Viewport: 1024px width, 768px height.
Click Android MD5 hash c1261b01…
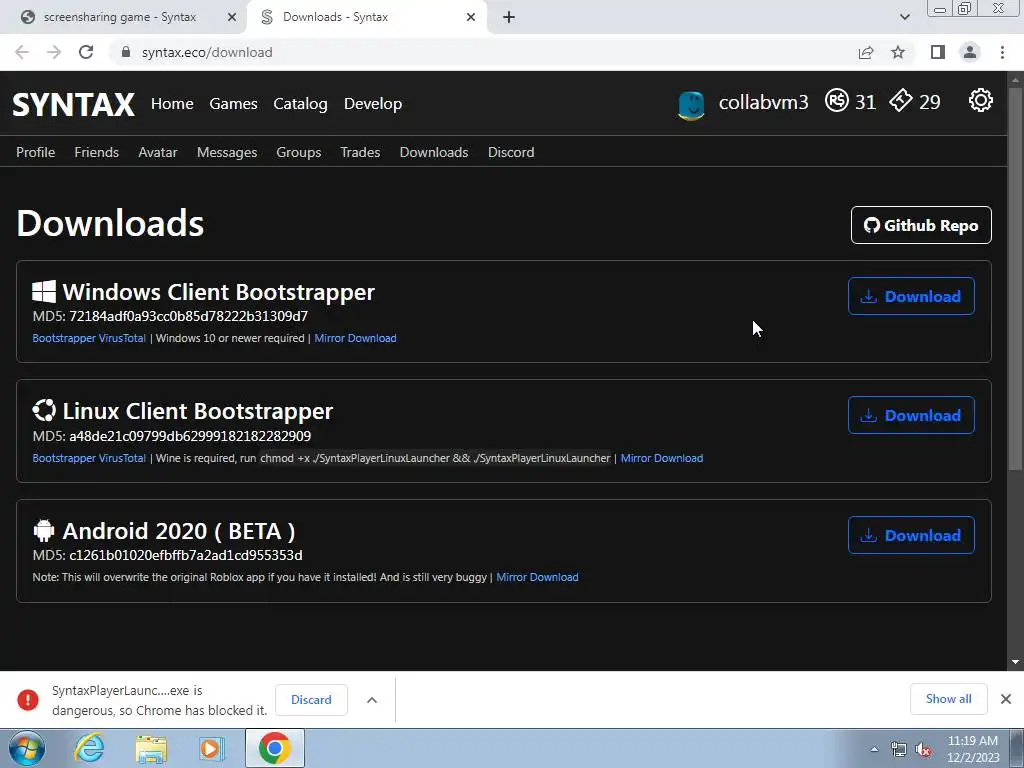185,555
